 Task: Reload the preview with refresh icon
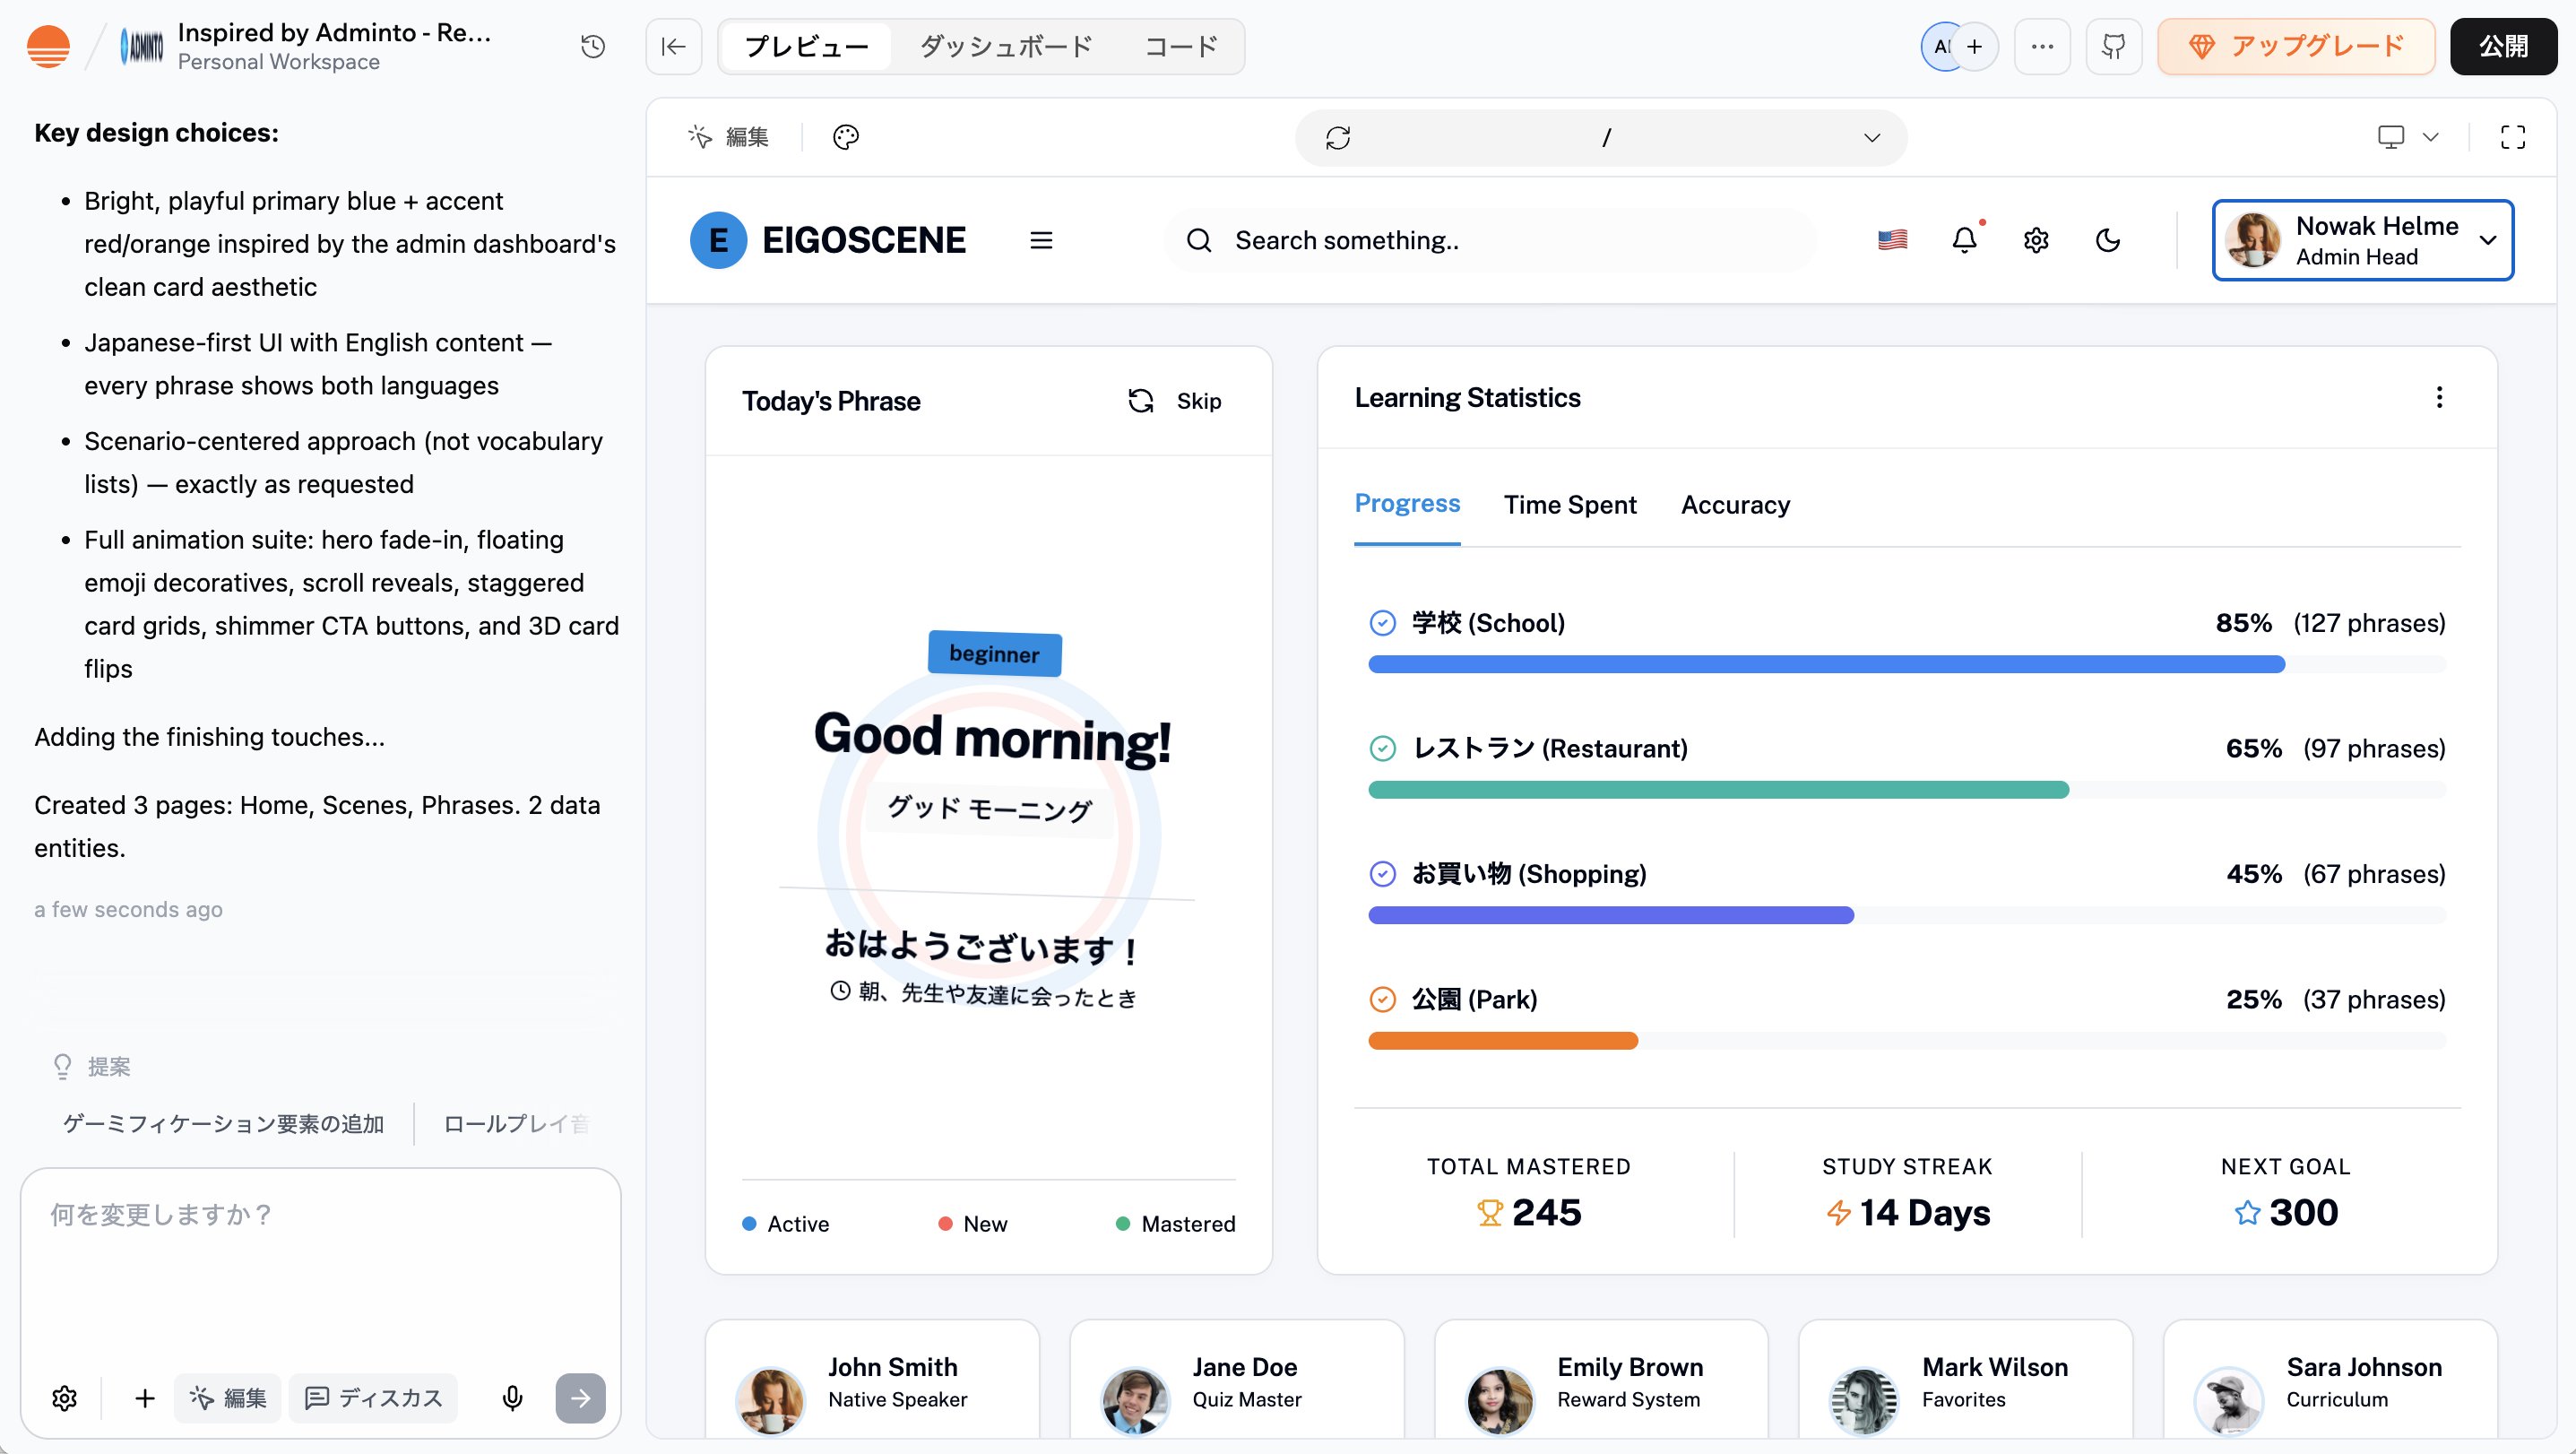[x=1338, y=137]
